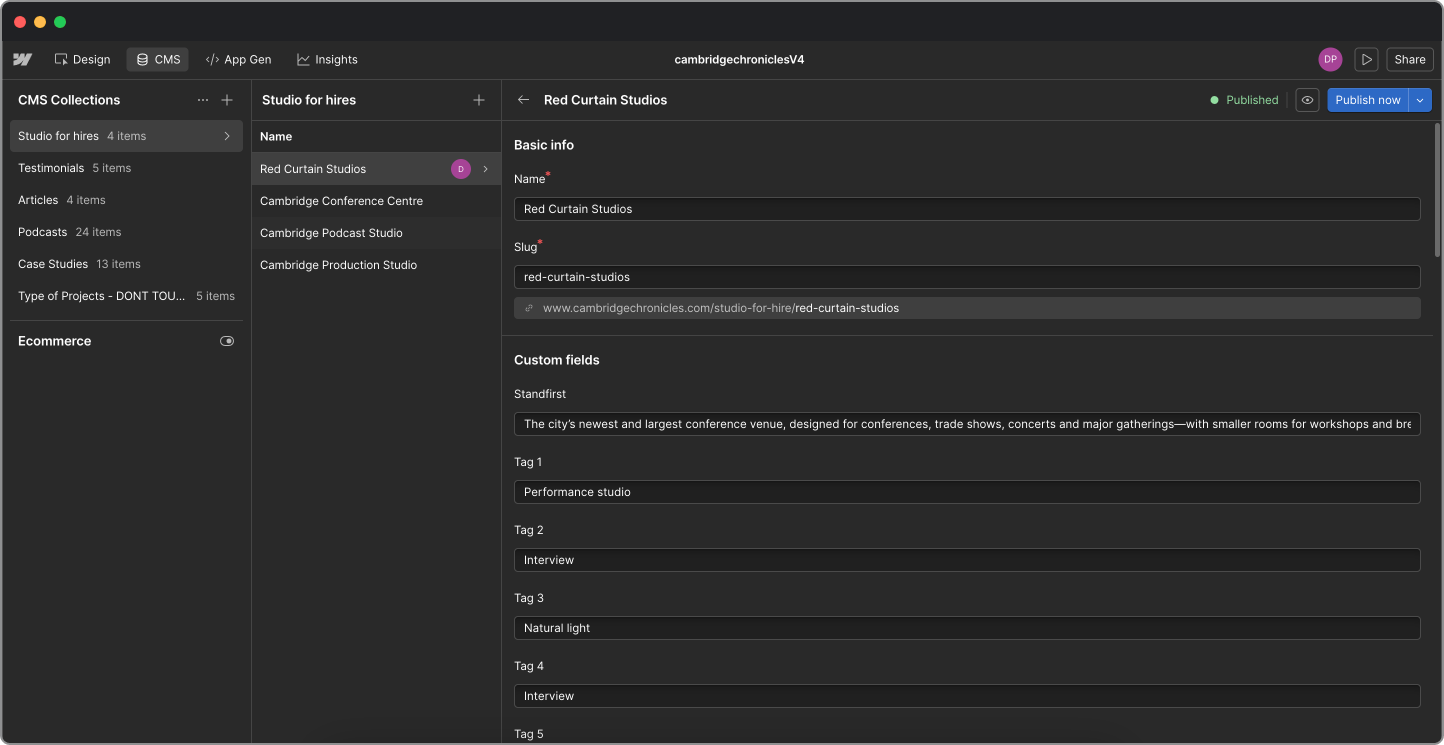Click the Basic info heading
This screenshot has width=1444, height=745.
tap(544, 145)
